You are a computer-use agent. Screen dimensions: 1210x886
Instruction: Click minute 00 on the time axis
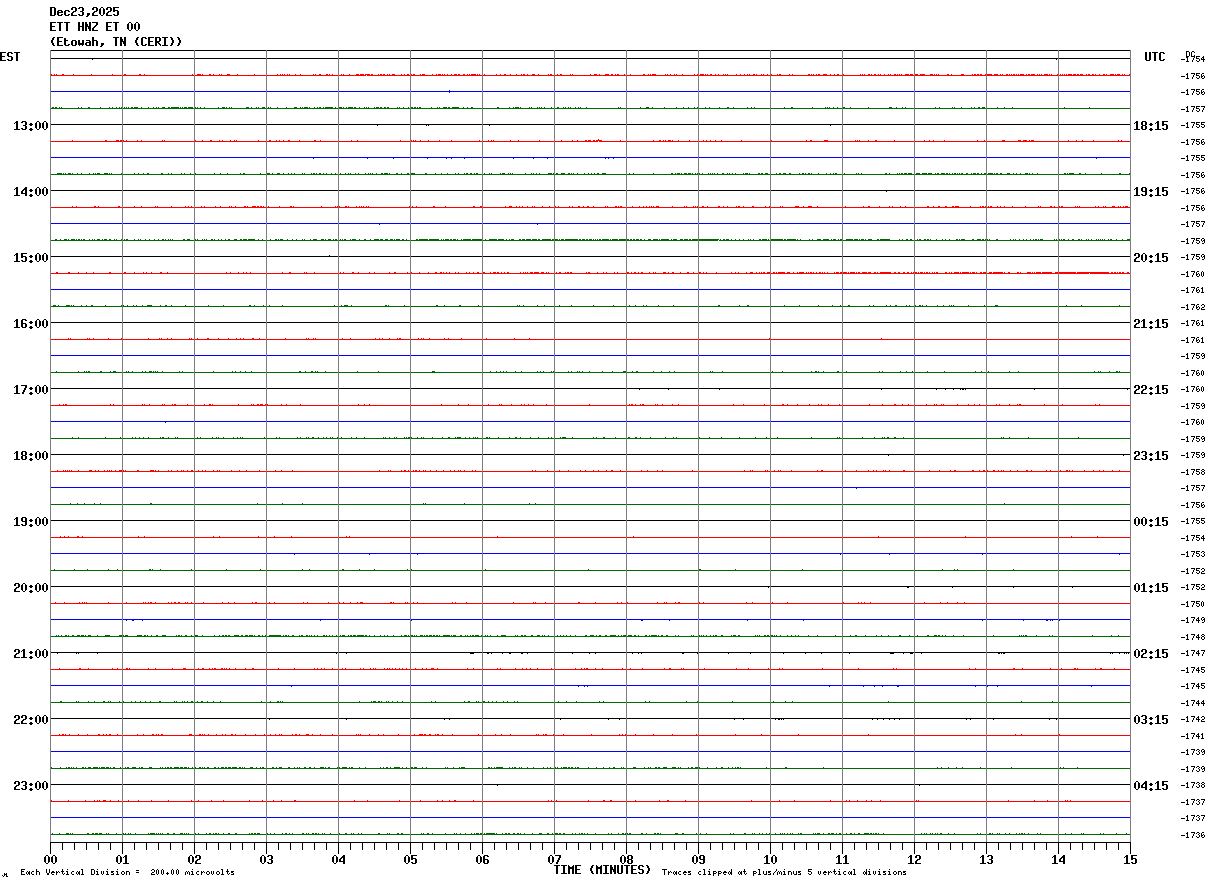[51, 859]
